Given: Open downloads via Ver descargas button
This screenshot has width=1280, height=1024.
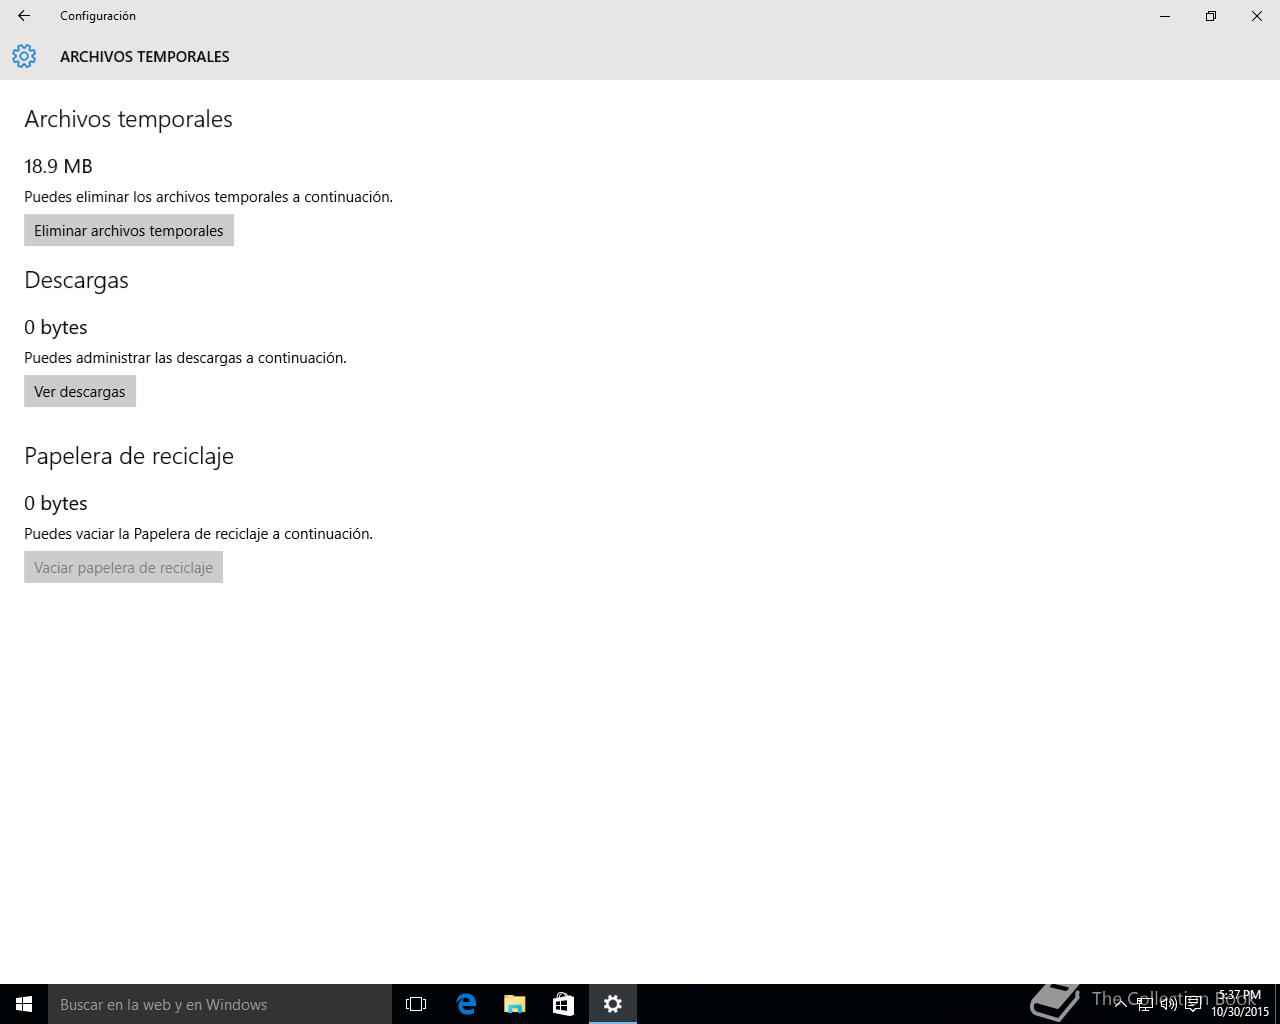Looking at the screenshot, I should (x=80, y=391).
